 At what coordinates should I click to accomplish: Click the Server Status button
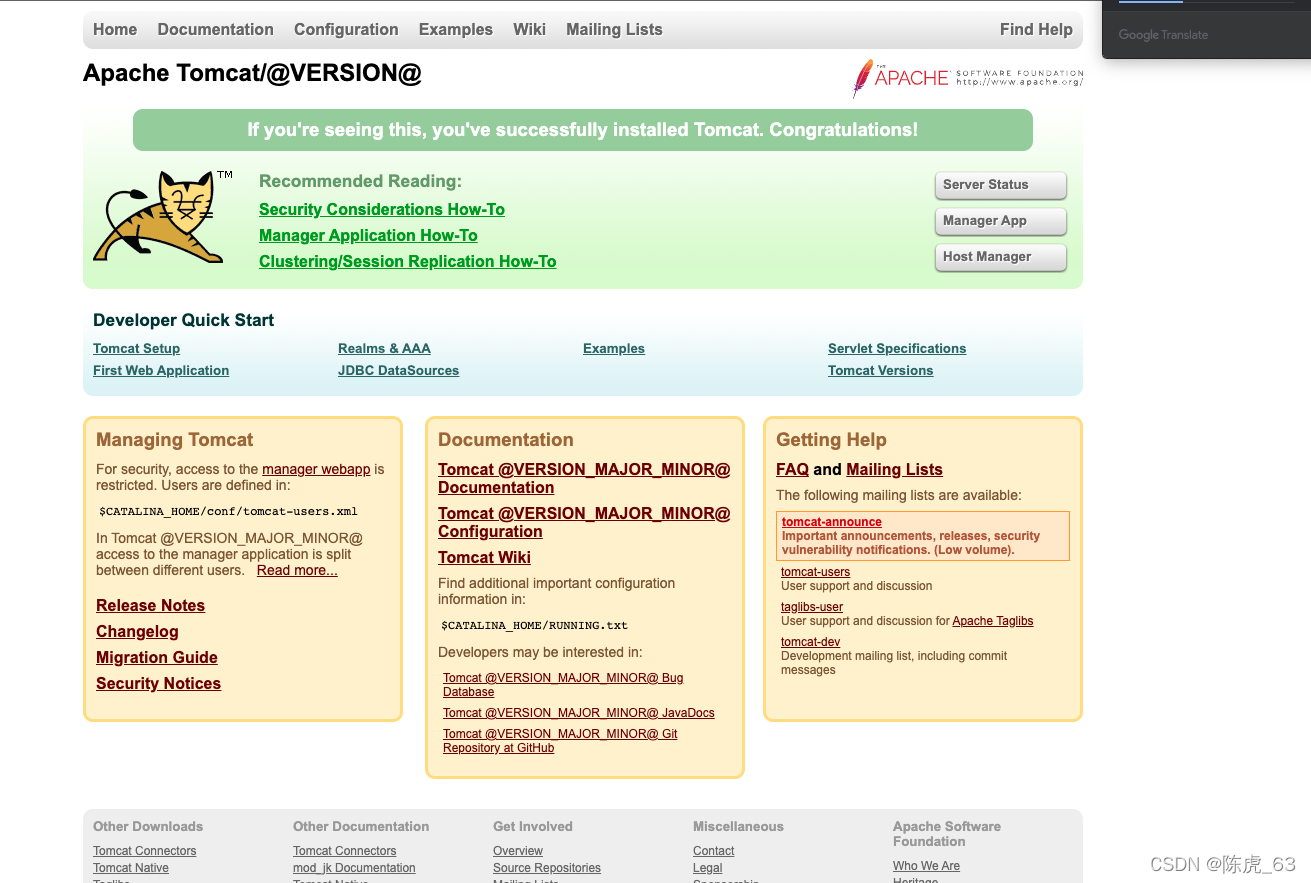tap(1001, 185)
